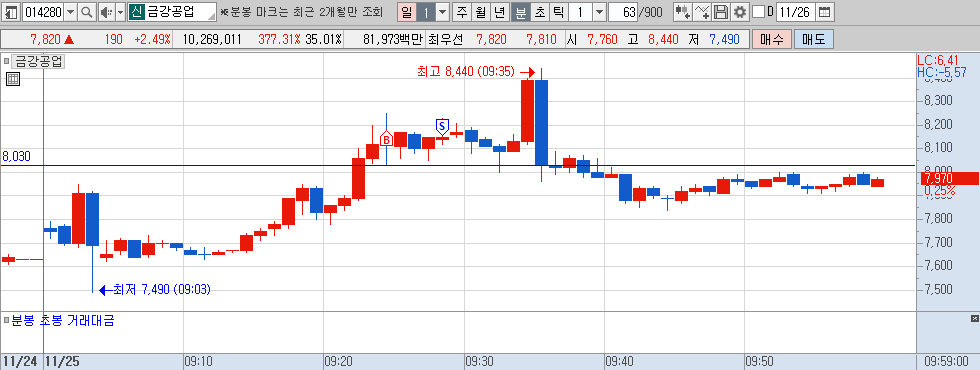The width and height of the screenshot is (980, 370).
Task: Click the 최우선 quote label
Action: 445,39
